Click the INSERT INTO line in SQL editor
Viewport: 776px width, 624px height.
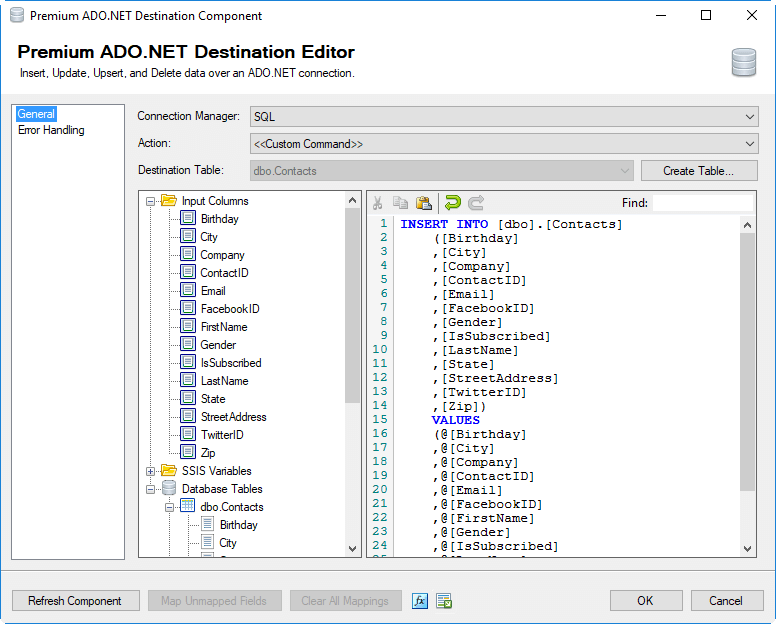point(511,224)
